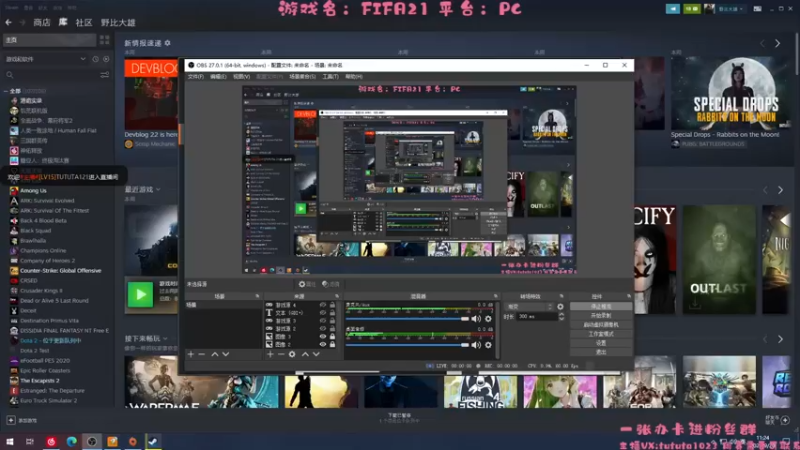
Task: Open the Steam account name dropdown at top right
Action: (x=730, y=9)
